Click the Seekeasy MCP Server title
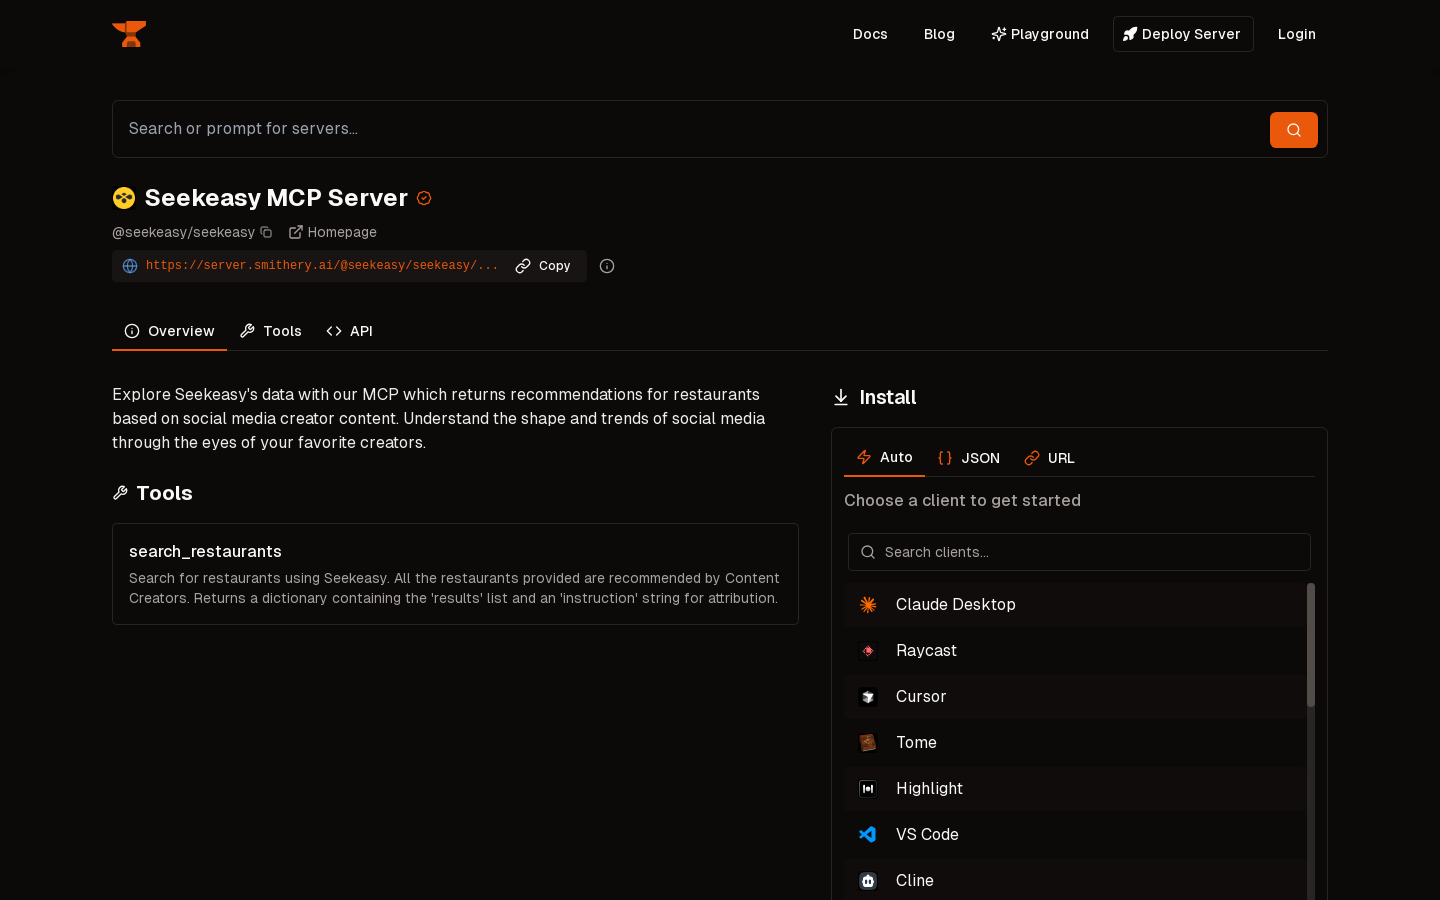The image size is (1440, 900). pyautogui.click(x=276, y=198)
